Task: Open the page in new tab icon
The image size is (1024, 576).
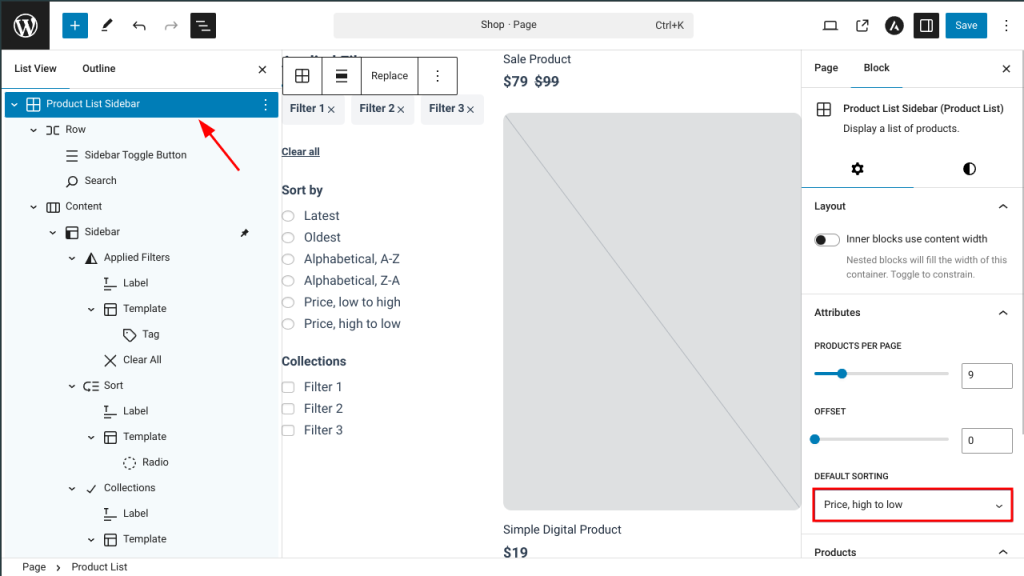Action: [x=862, y=25]
